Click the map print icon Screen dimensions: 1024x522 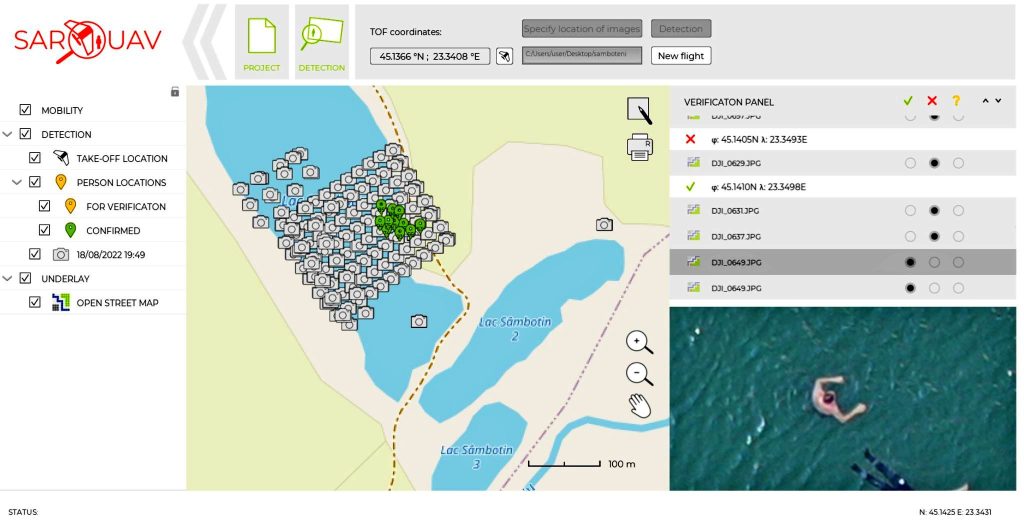(639, 147)
